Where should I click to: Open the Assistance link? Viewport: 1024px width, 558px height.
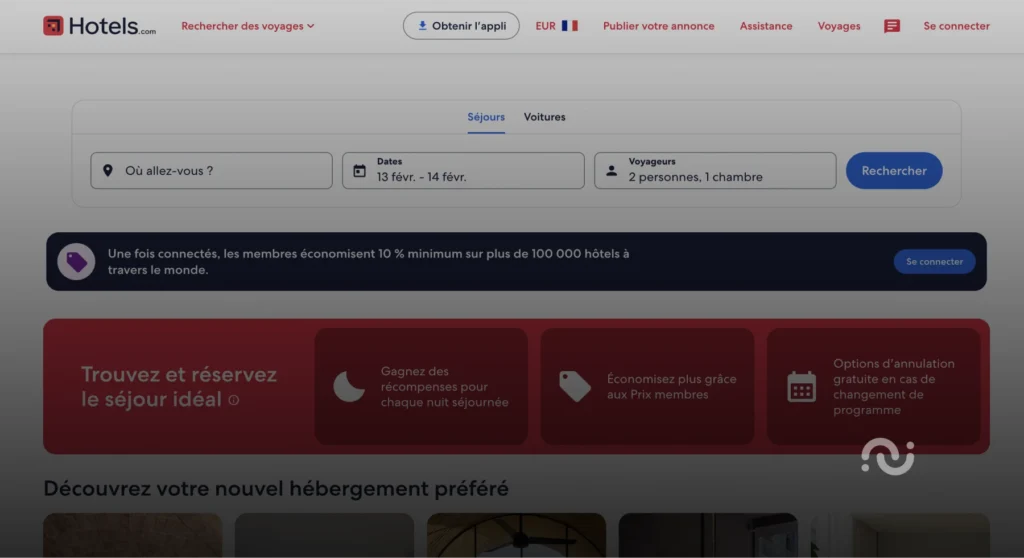765,26
